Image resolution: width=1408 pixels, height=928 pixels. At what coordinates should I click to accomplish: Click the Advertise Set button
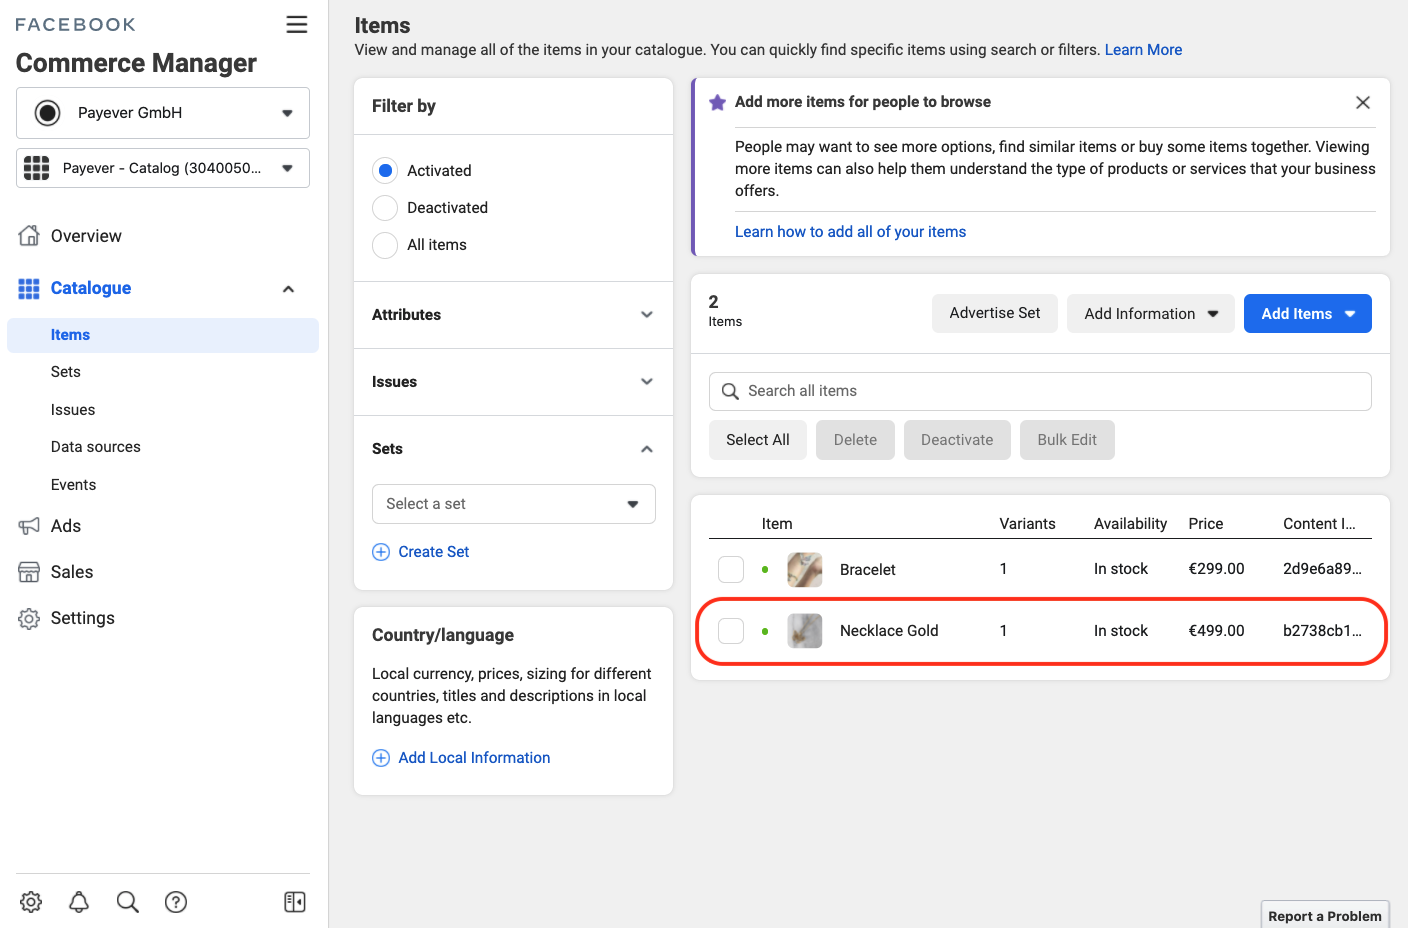995,313
